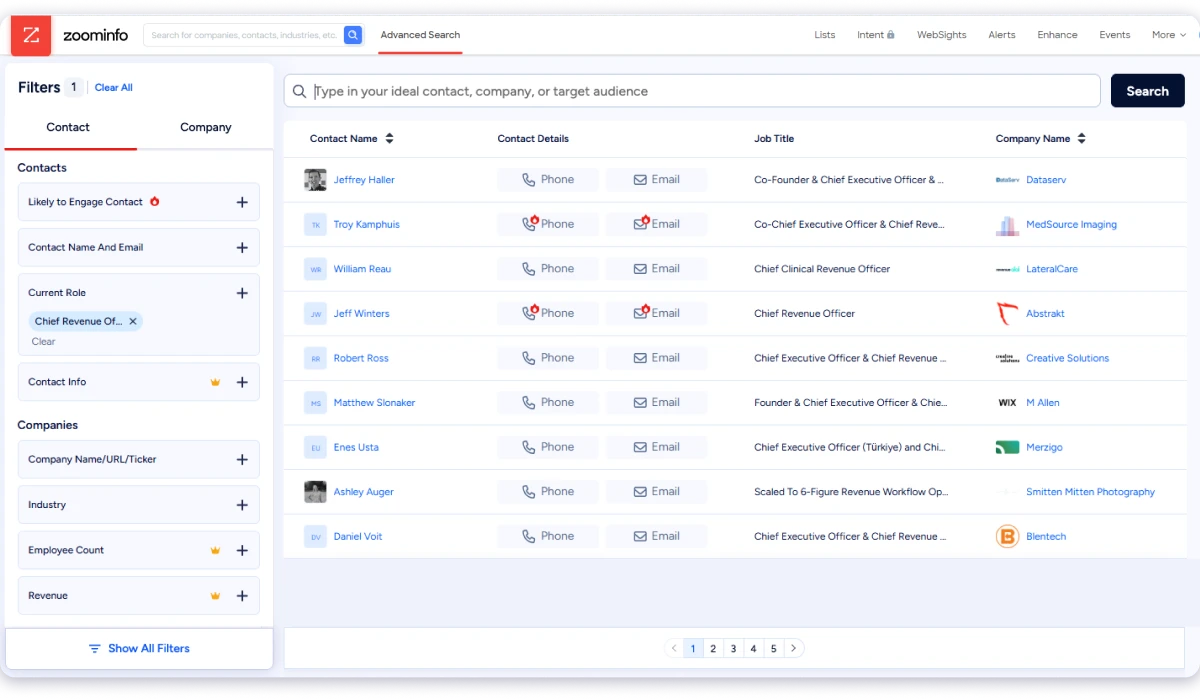Sort by Contact Name column arrows
The image size is (1200, 699).
(x=390, y=139)
